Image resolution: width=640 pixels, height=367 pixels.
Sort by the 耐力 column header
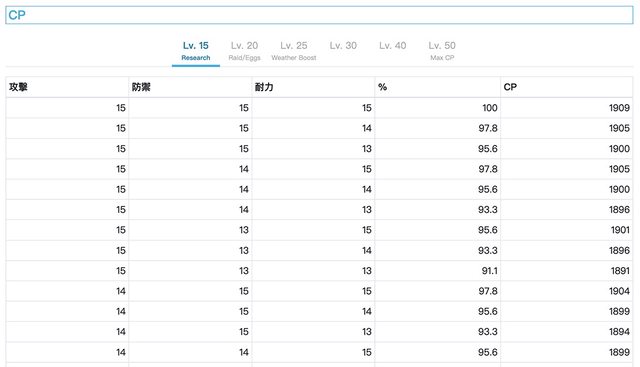(x=313, y=87)
